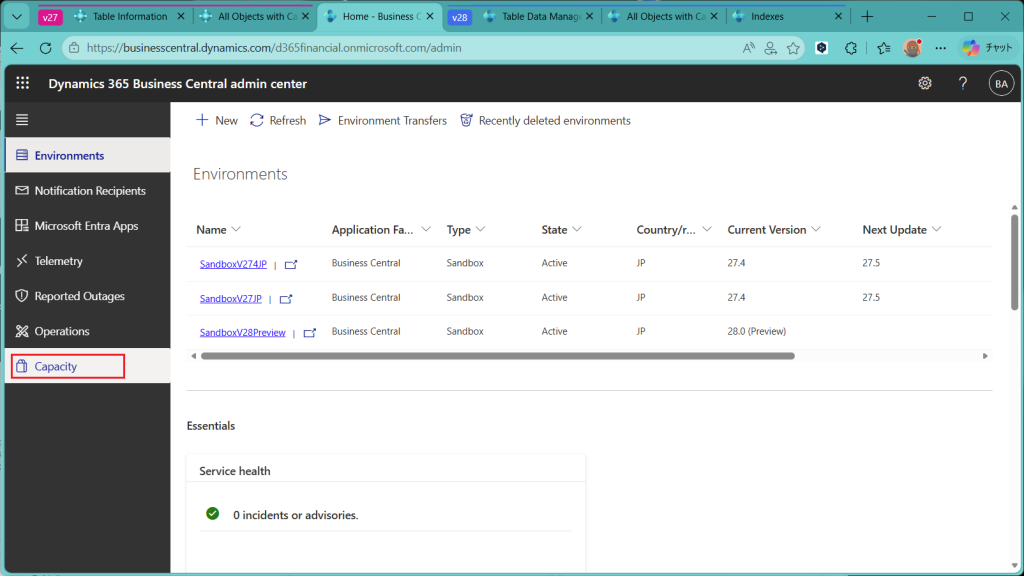The height and width of the screenshot is (576, 1024).
Task: Go to Telemetry in the sidebar
Action: tap(58, 261)
